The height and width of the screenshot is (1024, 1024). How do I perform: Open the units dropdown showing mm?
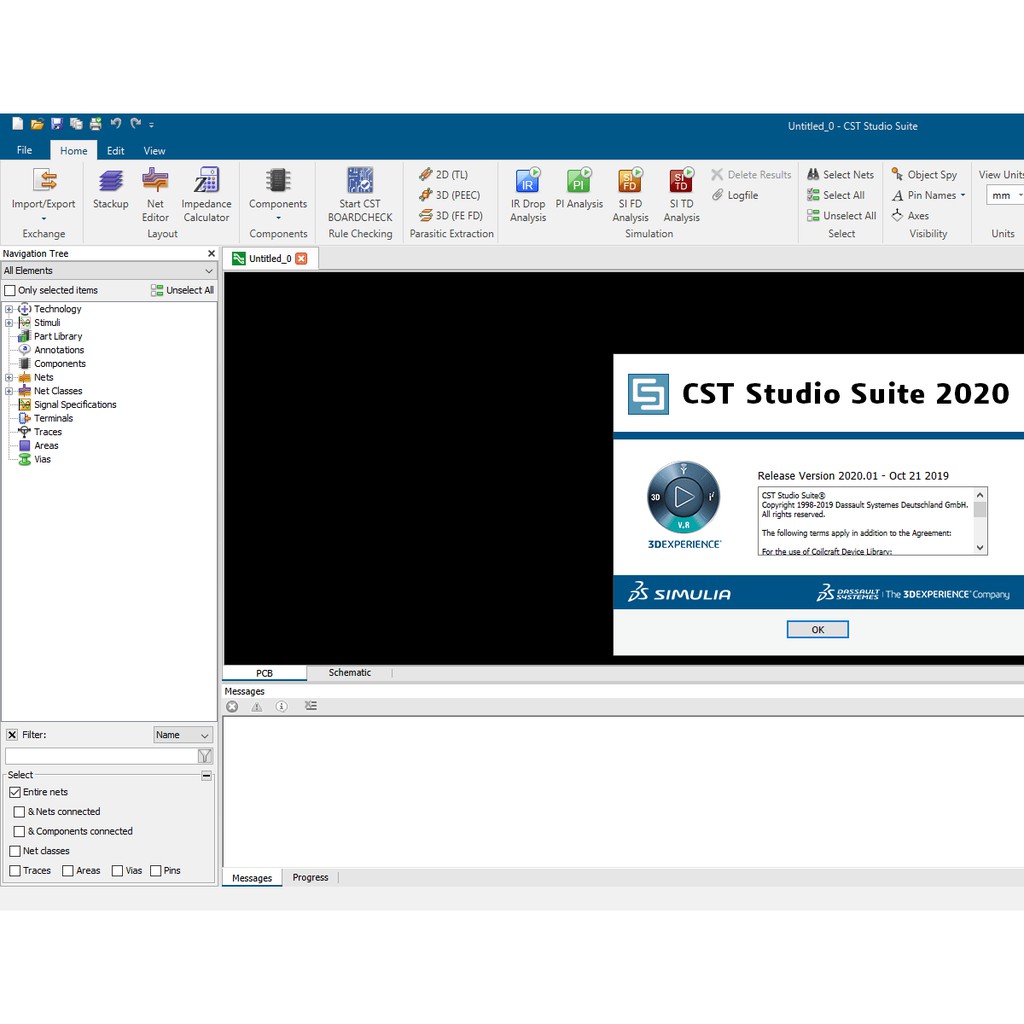click(x=1003, y=195)
